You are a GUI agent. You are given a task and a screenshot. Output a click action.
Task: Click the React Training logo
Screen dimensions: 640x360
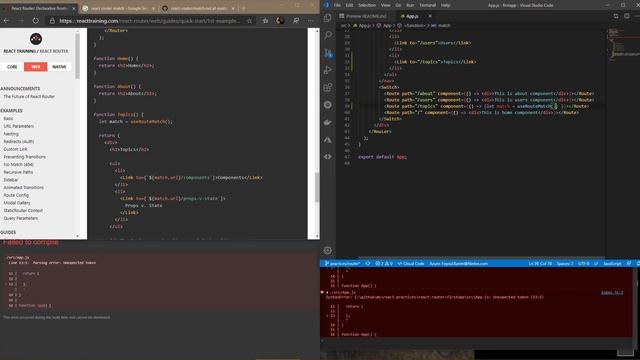pyautogui.click(x=36, y=39)
